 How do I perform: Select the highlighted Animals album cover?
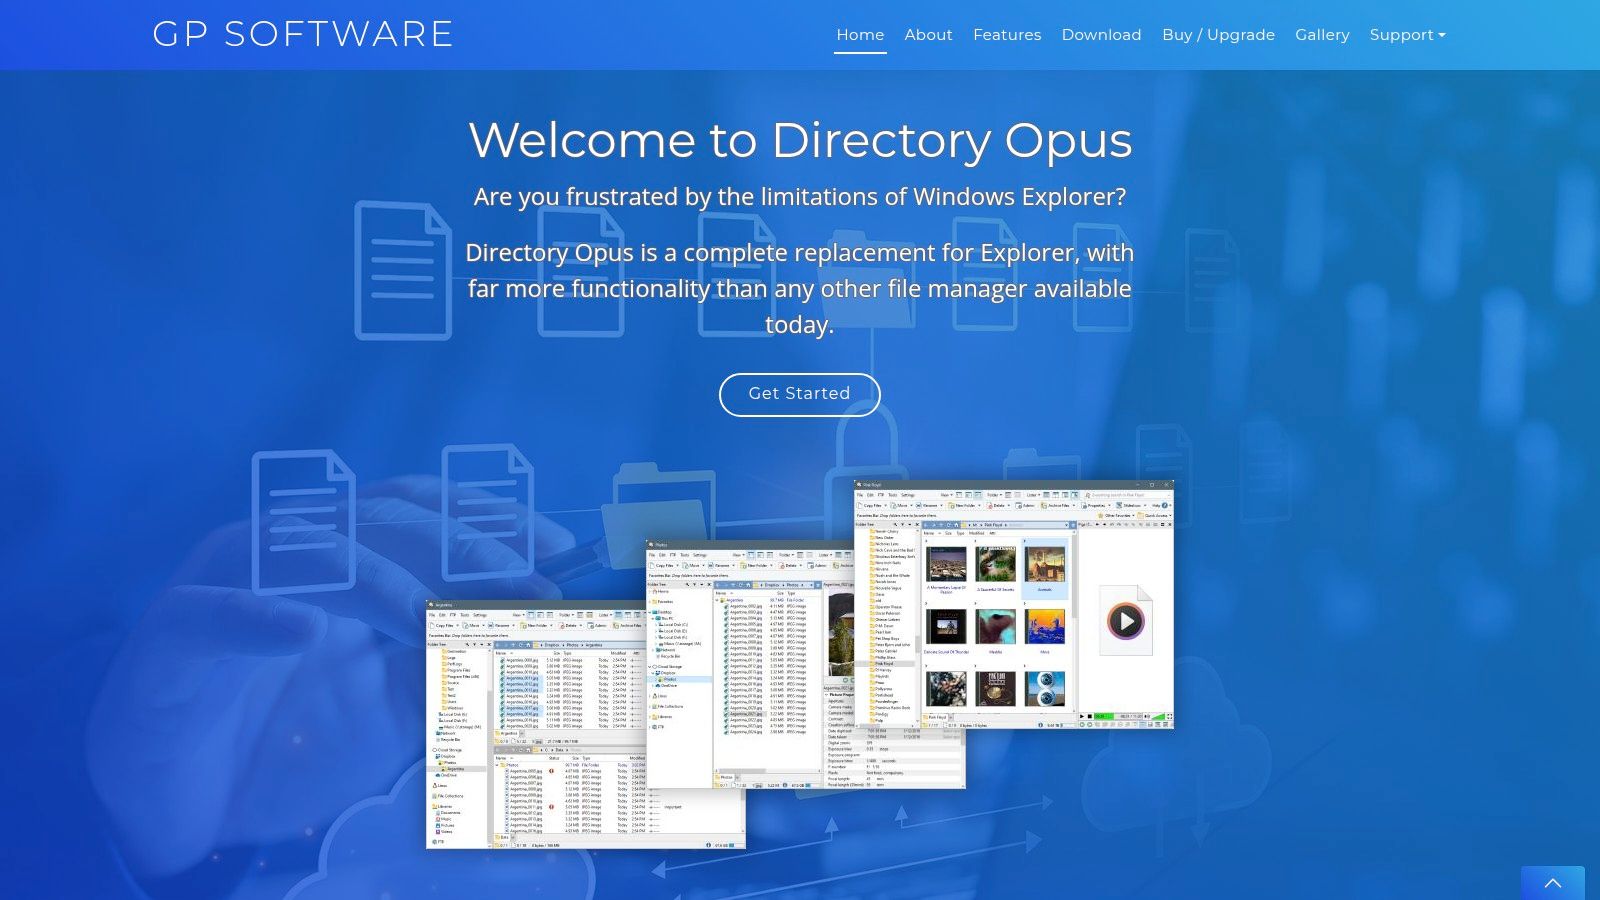click(1045, 566)
